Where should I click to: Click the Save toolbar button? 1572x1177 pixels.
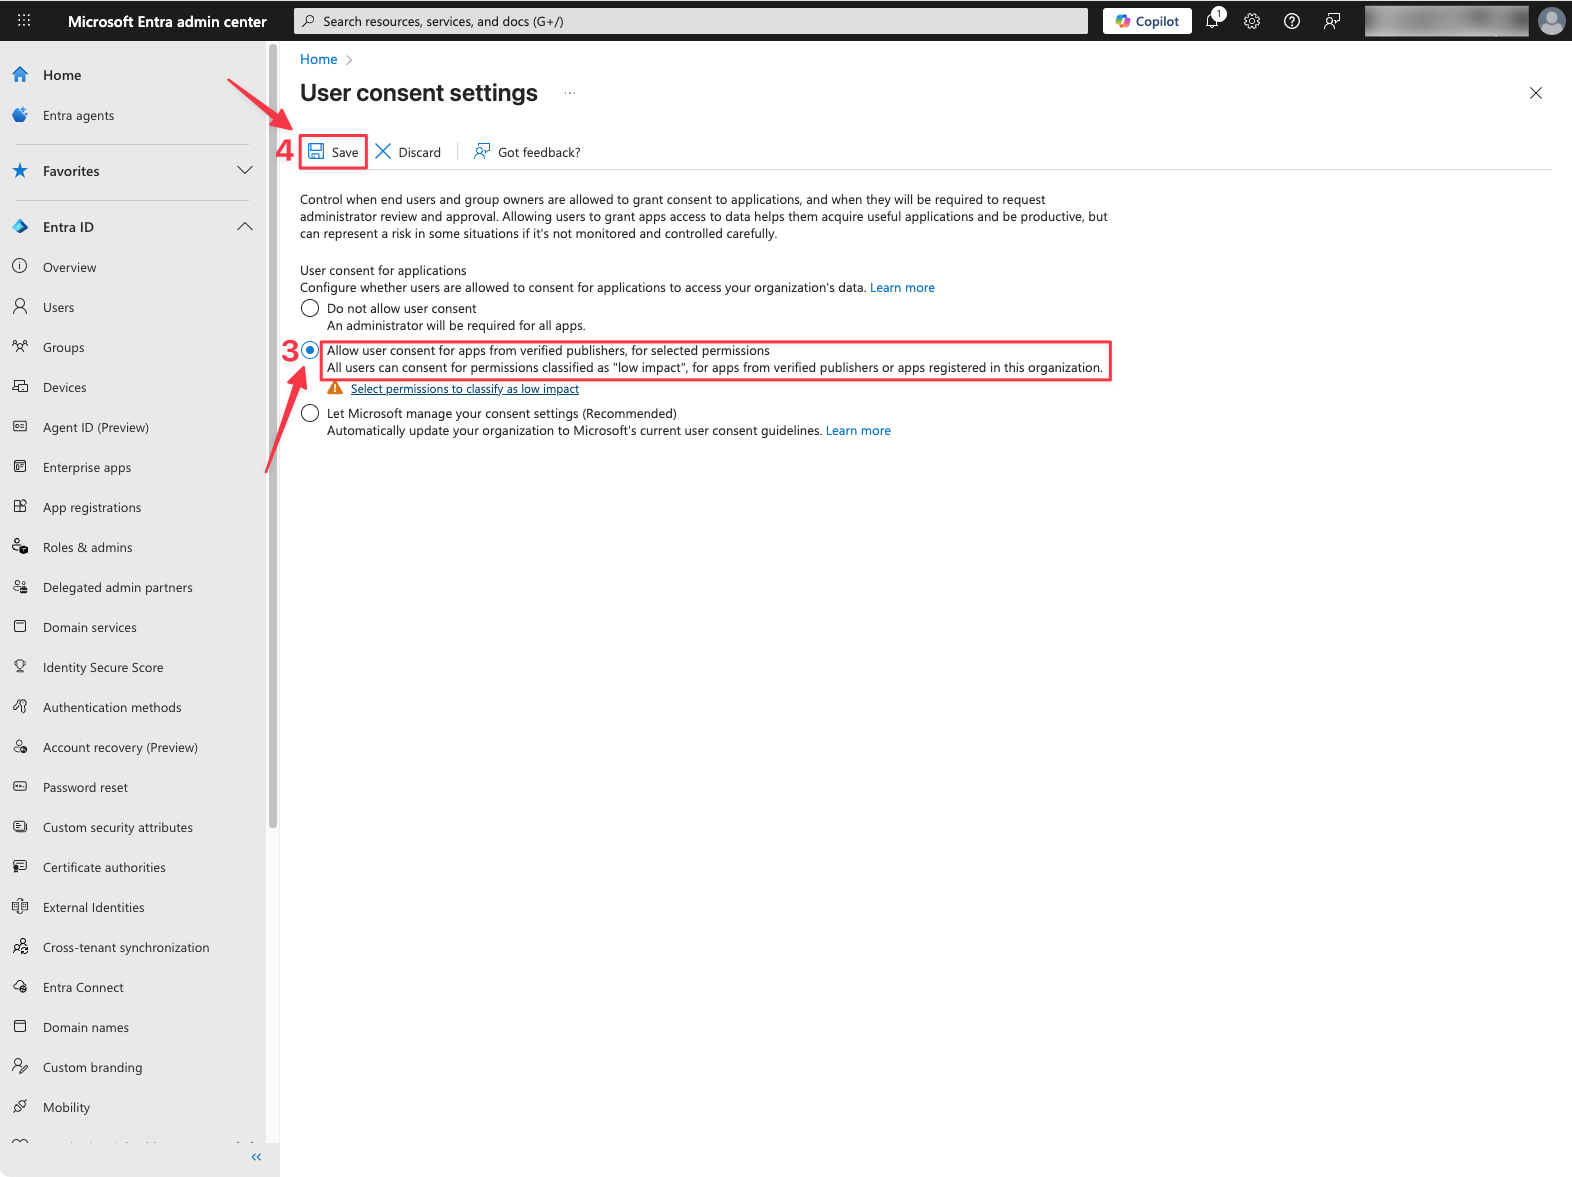[x=333, y=152]
